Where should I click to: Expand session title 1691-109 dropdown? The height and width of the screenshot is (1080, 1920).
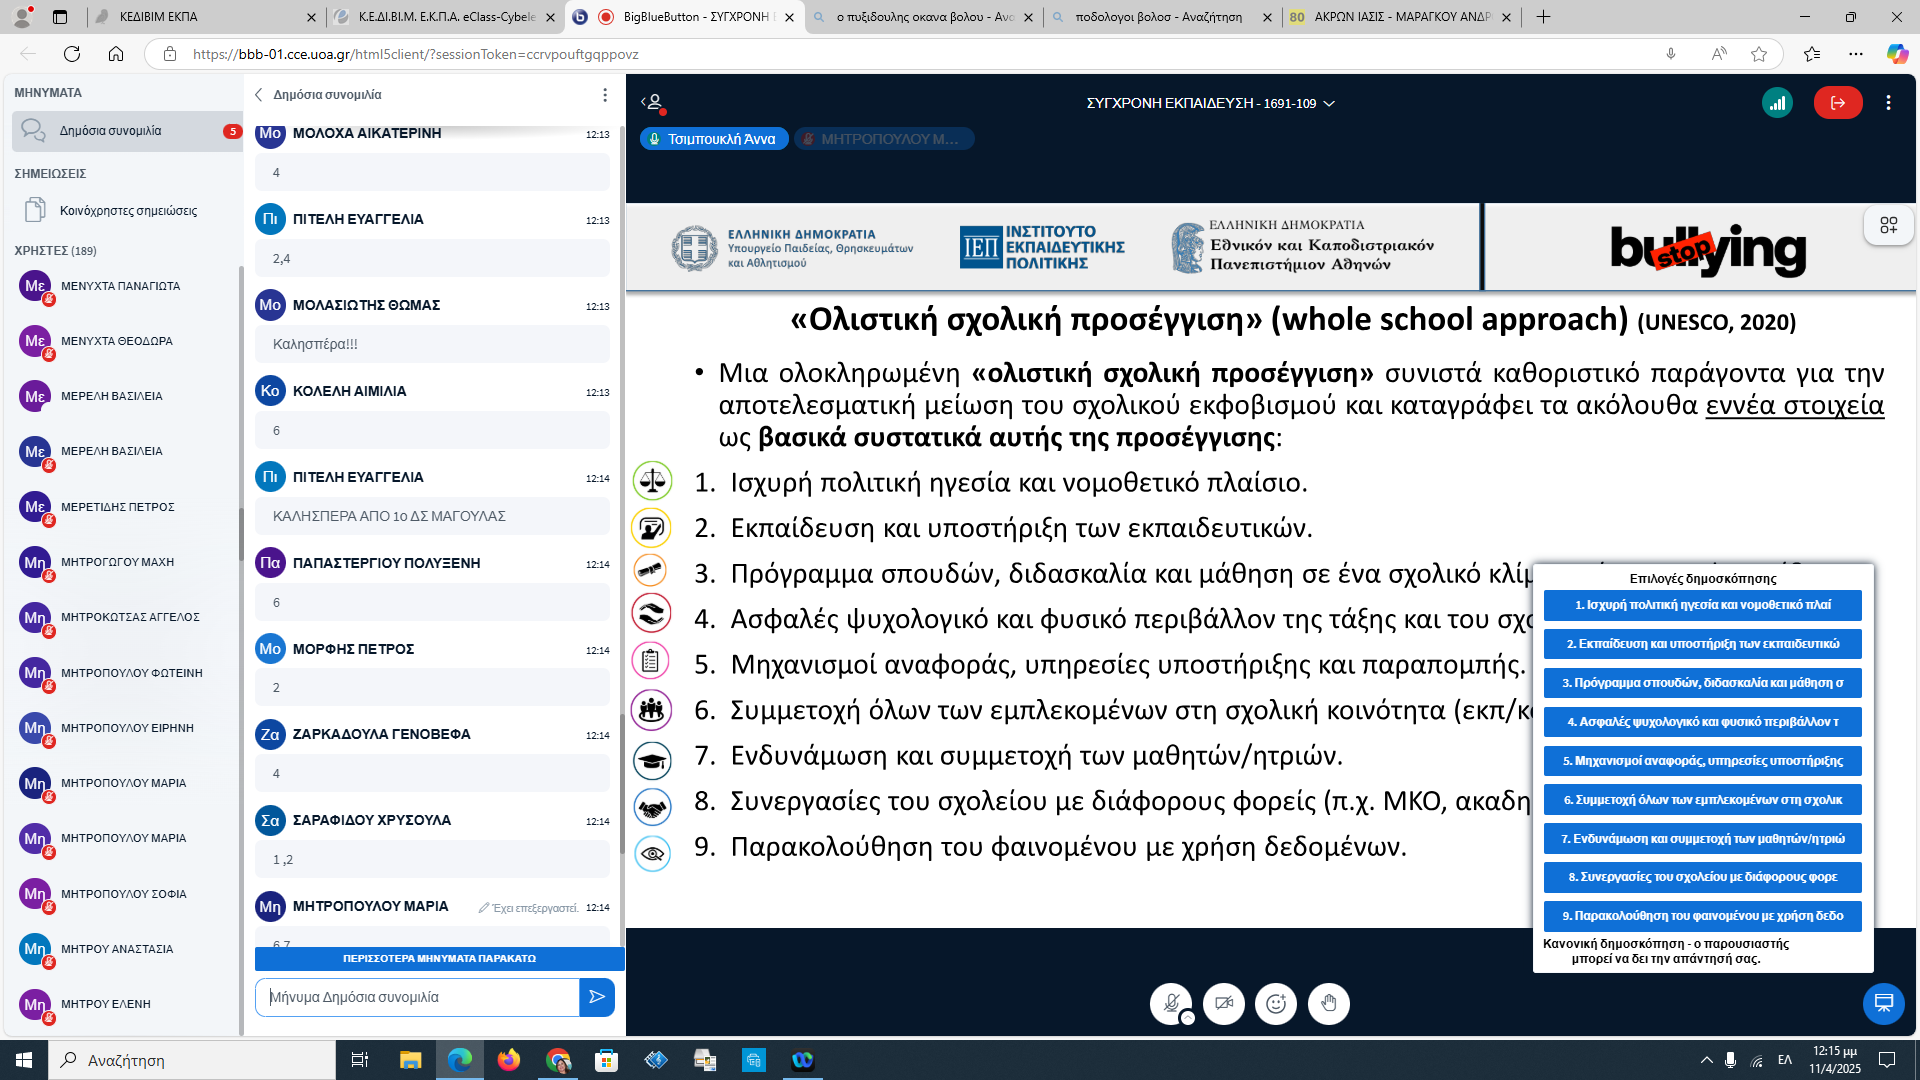1211,103
